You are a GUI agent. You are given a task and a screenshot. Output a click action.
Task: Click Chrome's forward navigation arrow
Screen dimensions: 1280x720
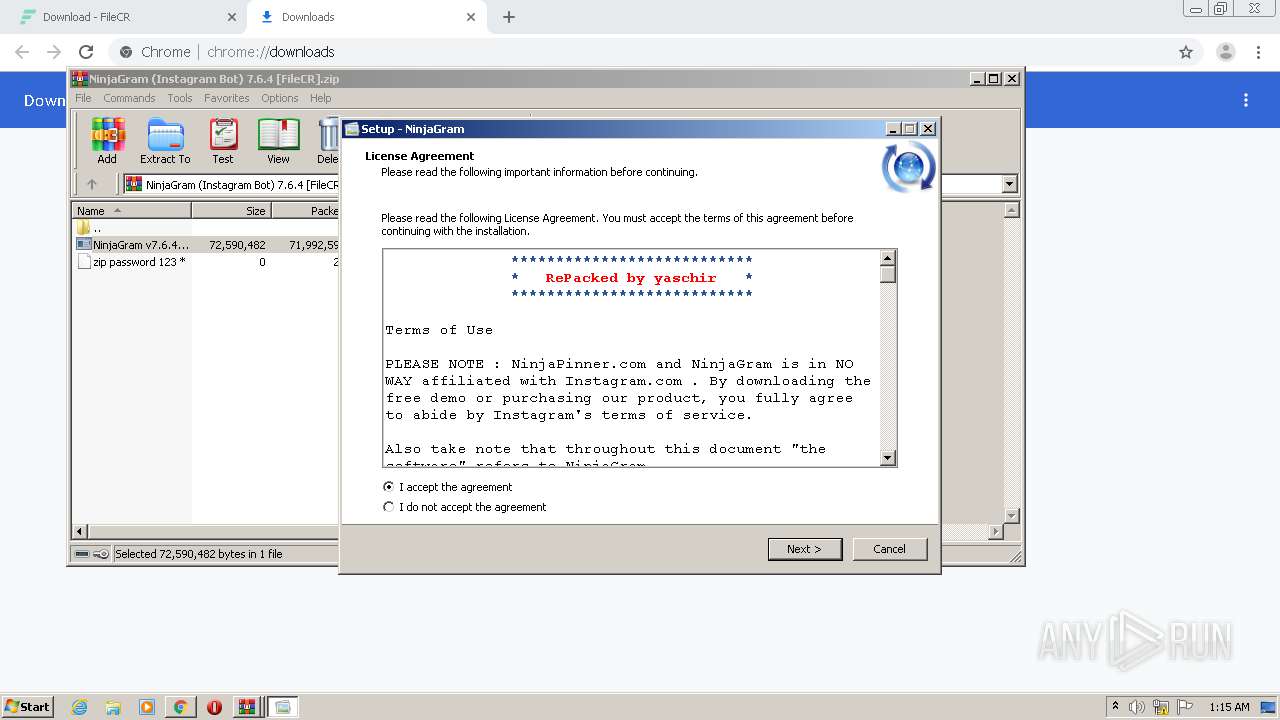coord(54,52)
